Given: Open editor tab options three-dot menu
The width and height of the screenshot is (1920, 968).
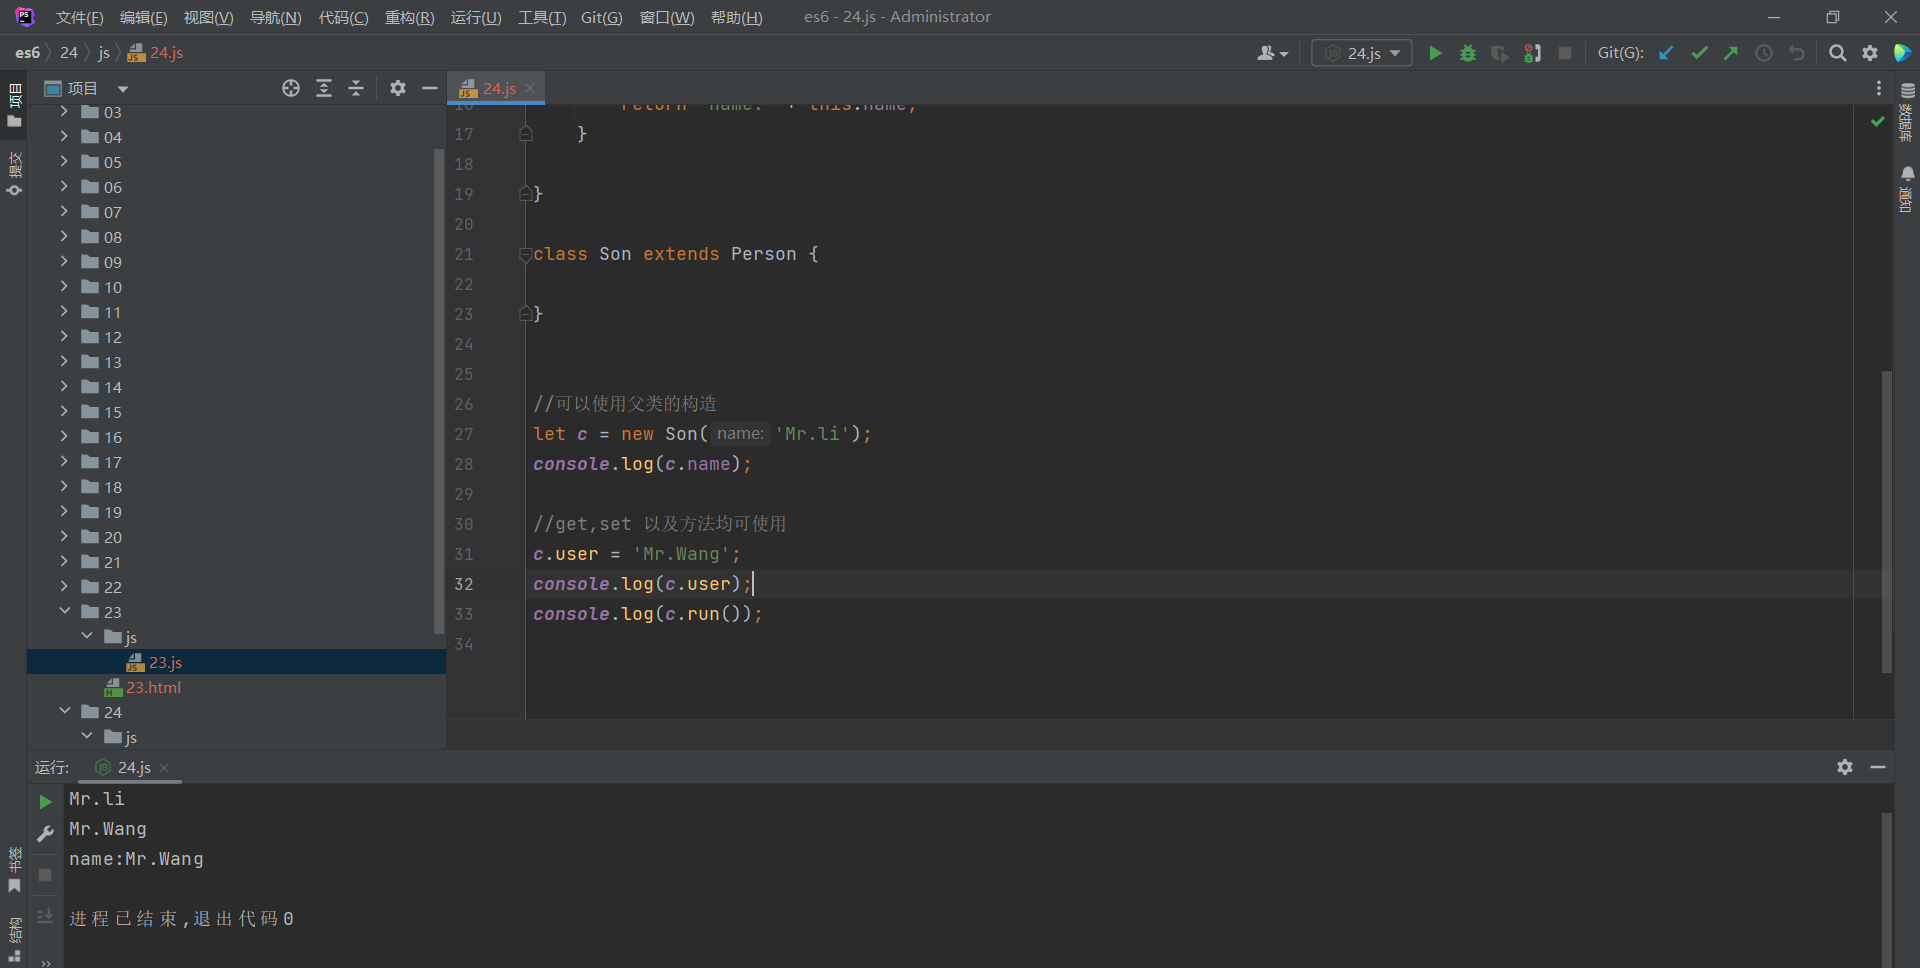Looking at the screenshot, I should point(1879,88).
